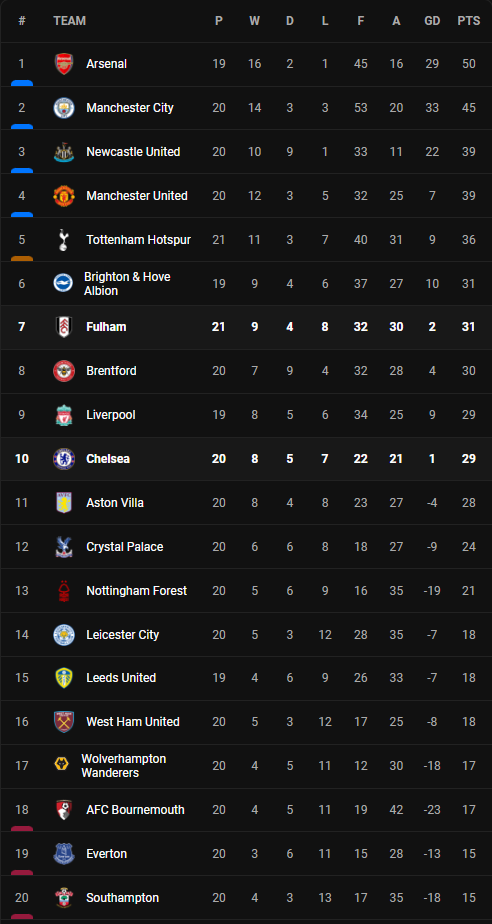The width and height of the screenshot is (492, 924).
Task: Click the Nottingham Forest team name
Action: point(137,590)
